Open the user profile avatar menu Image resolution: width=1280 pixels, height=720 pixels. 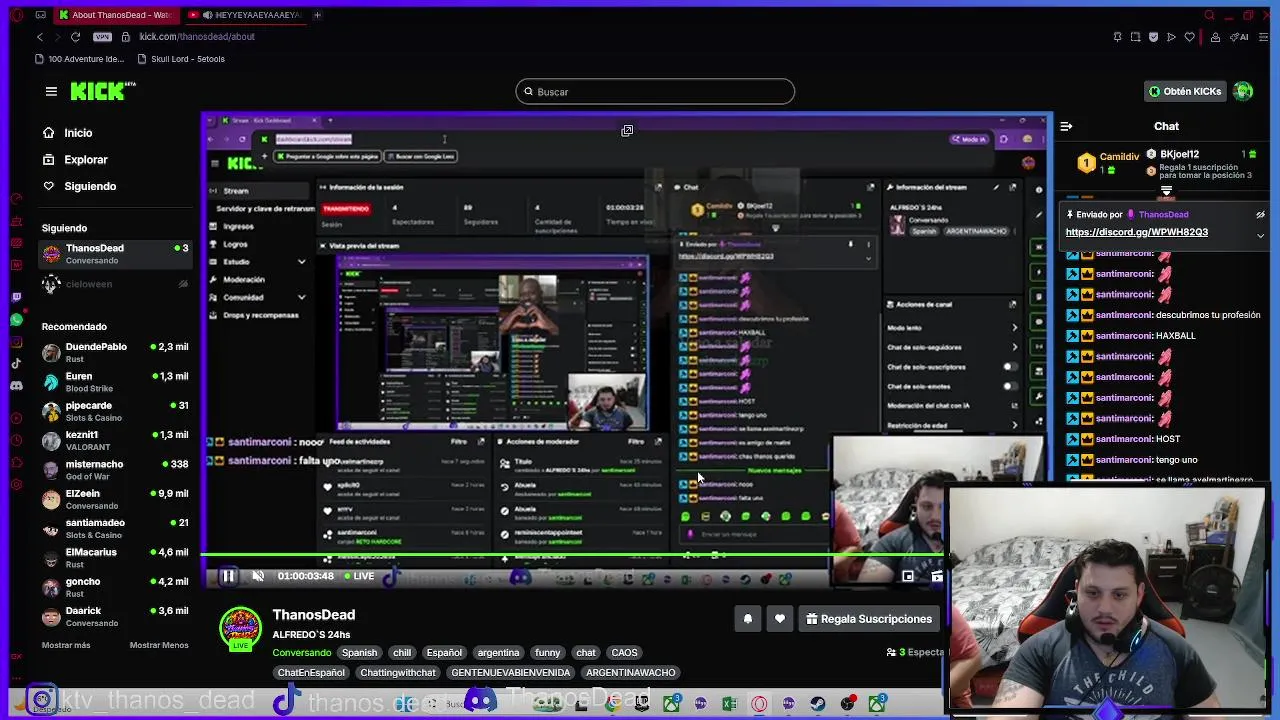click(x=1243, y=91)
